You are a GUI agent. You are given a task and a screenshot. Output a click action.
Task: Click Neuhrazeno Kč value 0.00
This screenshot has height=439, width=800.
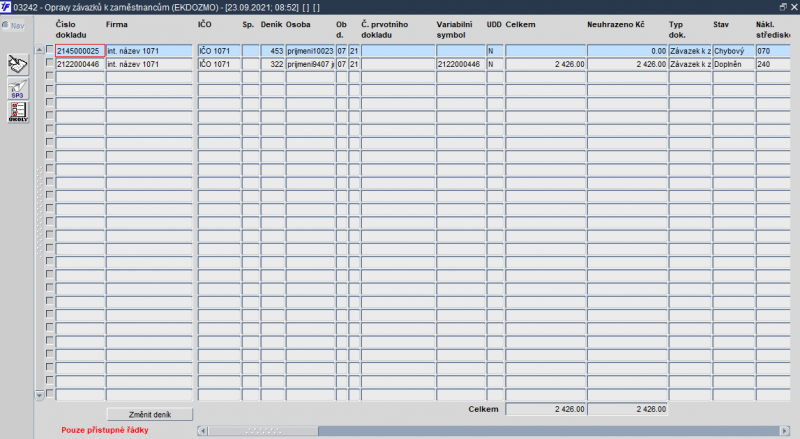(628, 51)
